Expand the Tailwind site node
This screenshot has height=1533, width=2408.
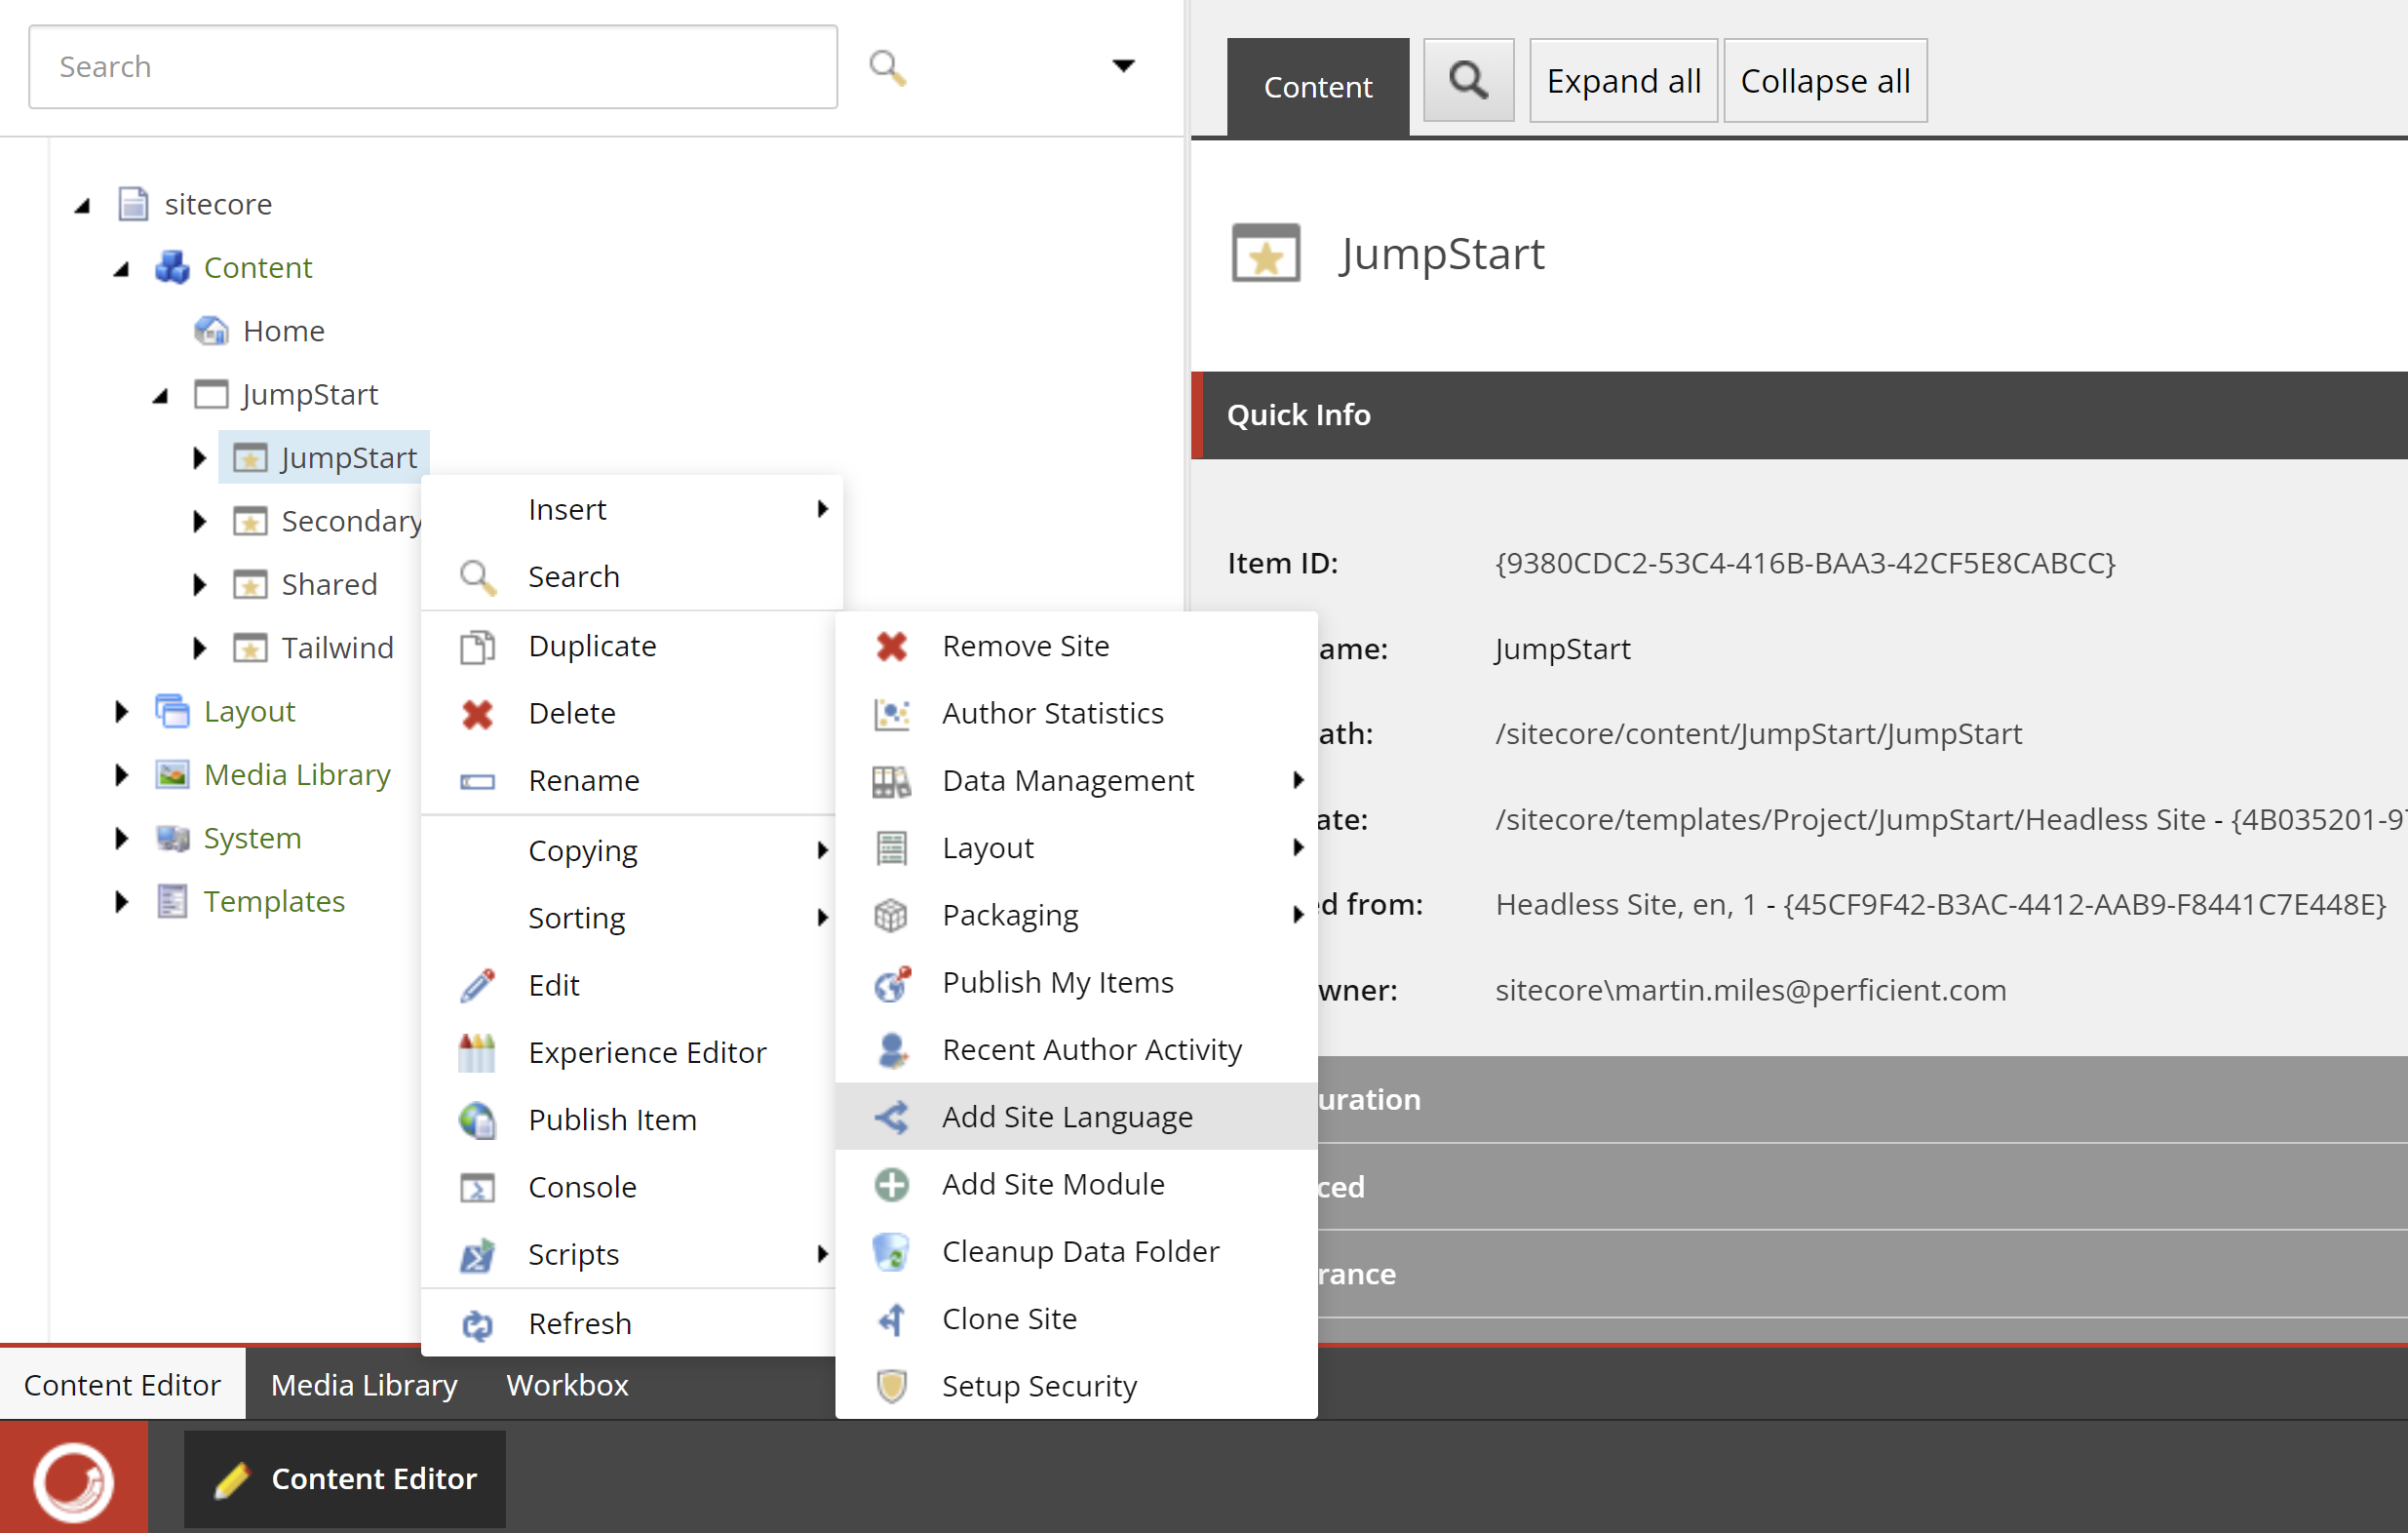[x=199, y=648]
